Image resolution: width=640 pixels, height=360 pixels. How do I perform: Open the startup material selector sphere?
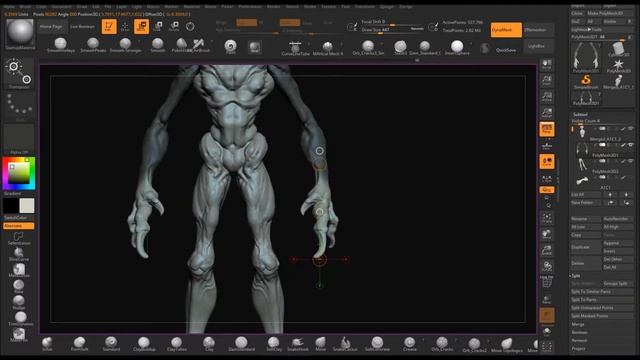[20, 33]
